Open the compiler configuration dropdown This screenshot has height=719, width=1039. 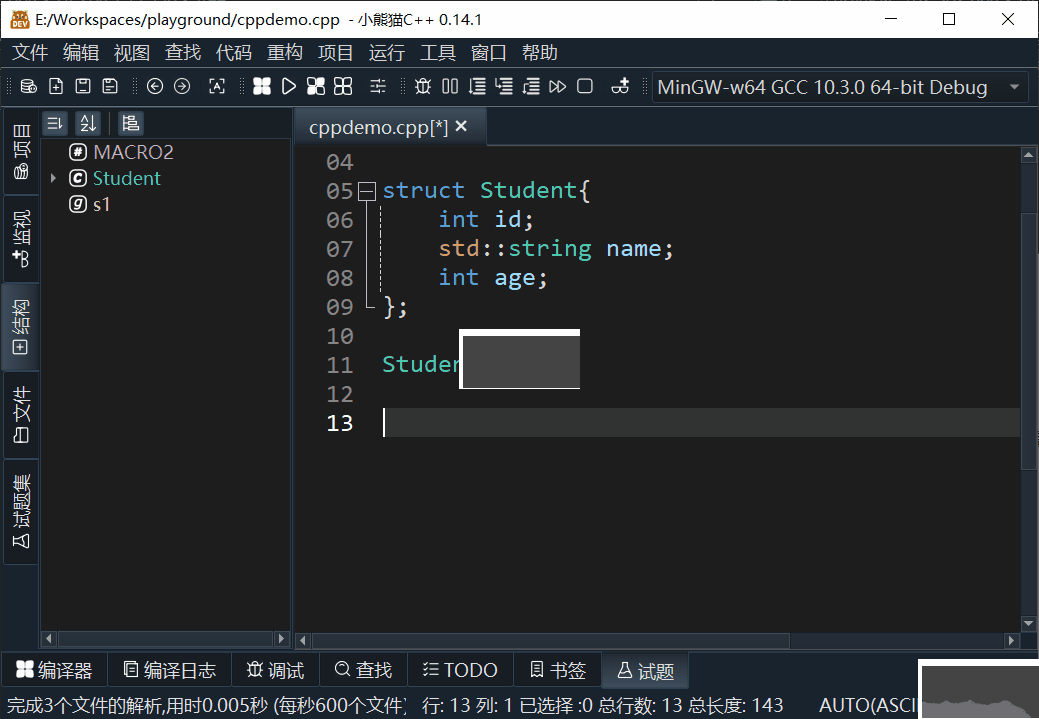click(840, 87)
